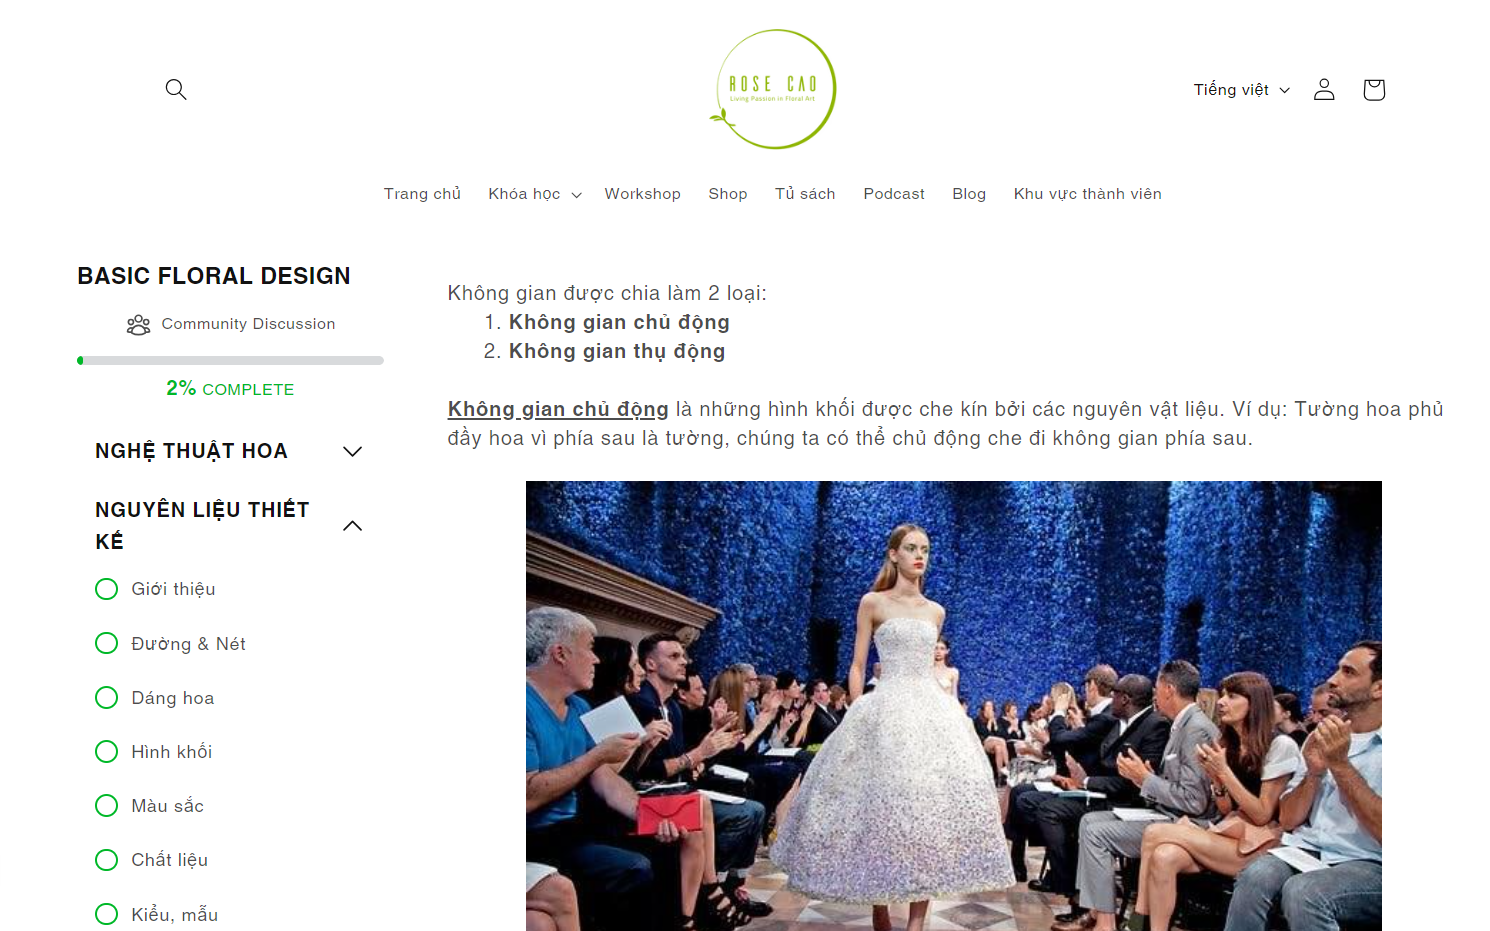Click the fashion runway image
Image resolution: width=1490 pixels, height=931 pixels.
coord(954,706)
